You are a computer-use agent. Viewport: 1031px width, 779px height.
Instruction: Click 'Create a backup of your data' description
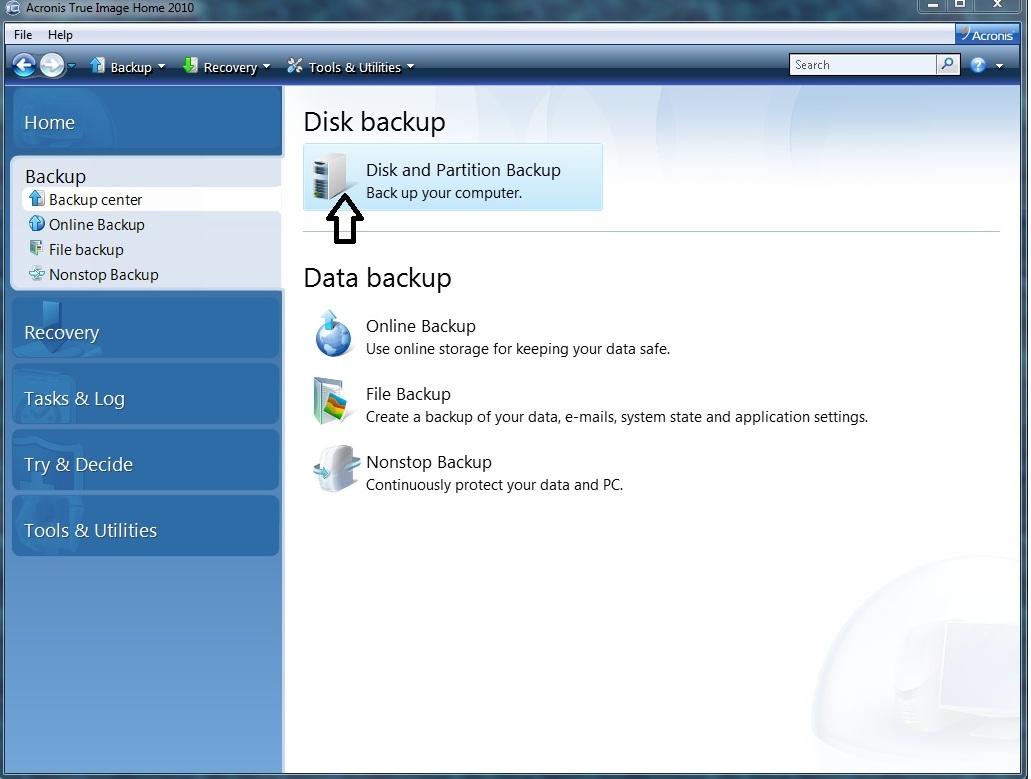[617, 417]
